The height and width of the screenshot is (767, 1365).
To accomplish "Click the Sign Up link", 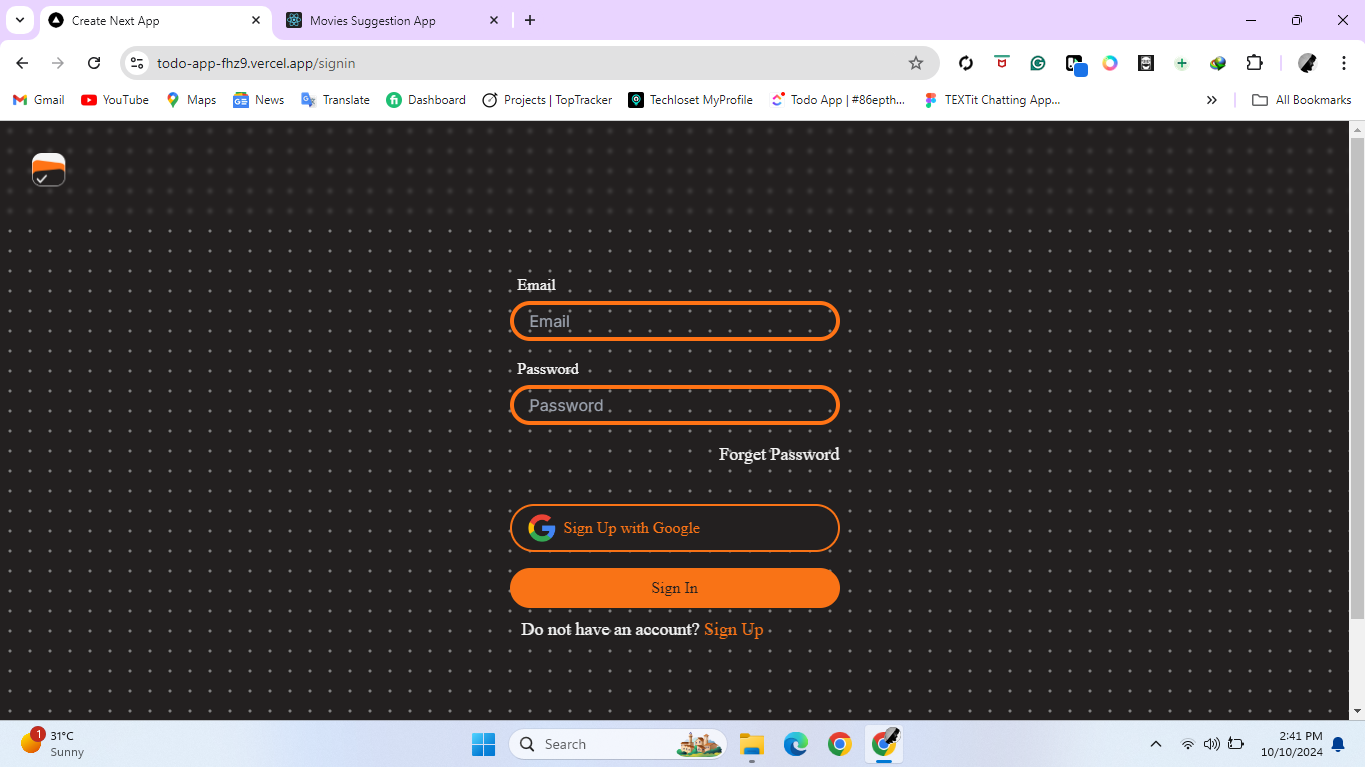I will [733, 629].
